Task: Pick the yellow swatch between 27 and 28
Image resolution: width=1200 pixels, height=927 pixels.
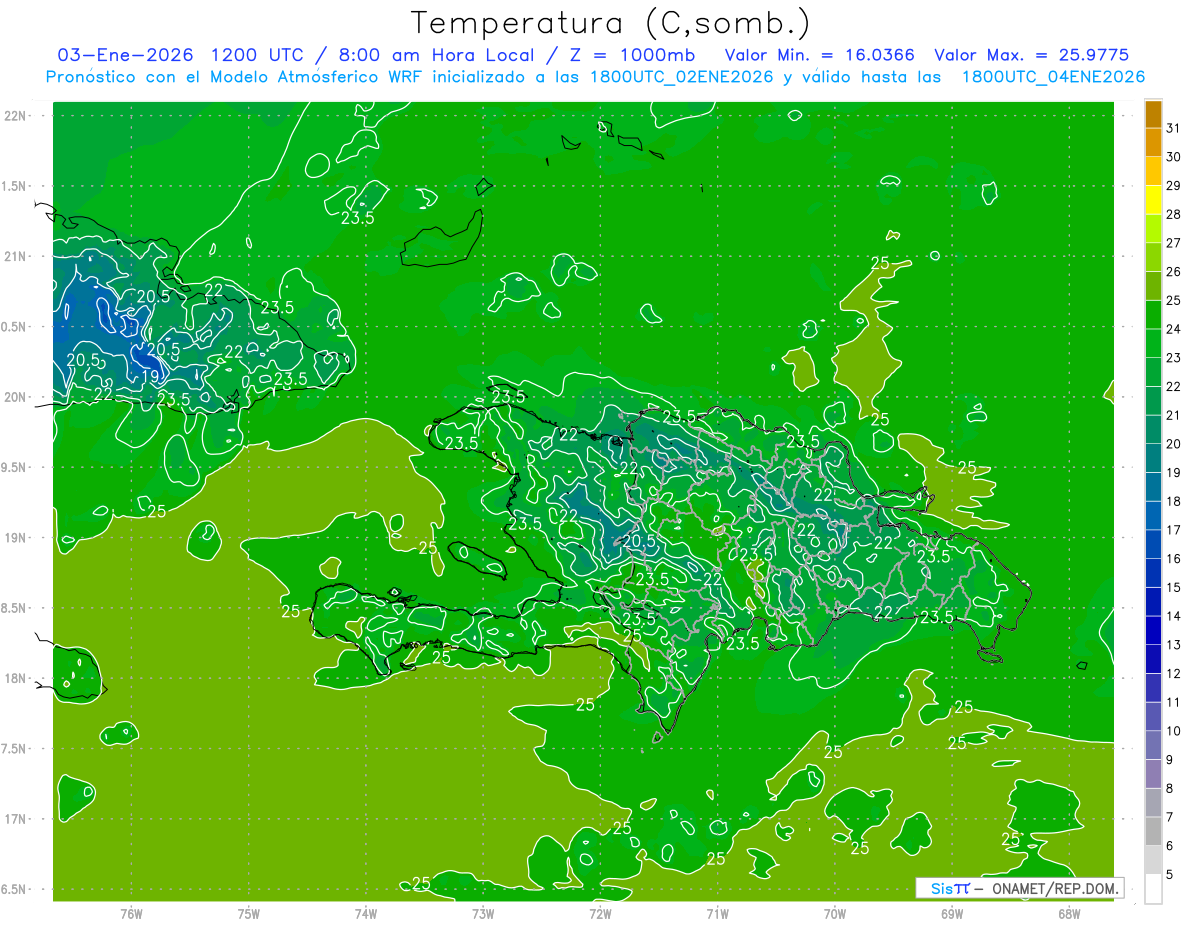Action: tap(1153, 228)
